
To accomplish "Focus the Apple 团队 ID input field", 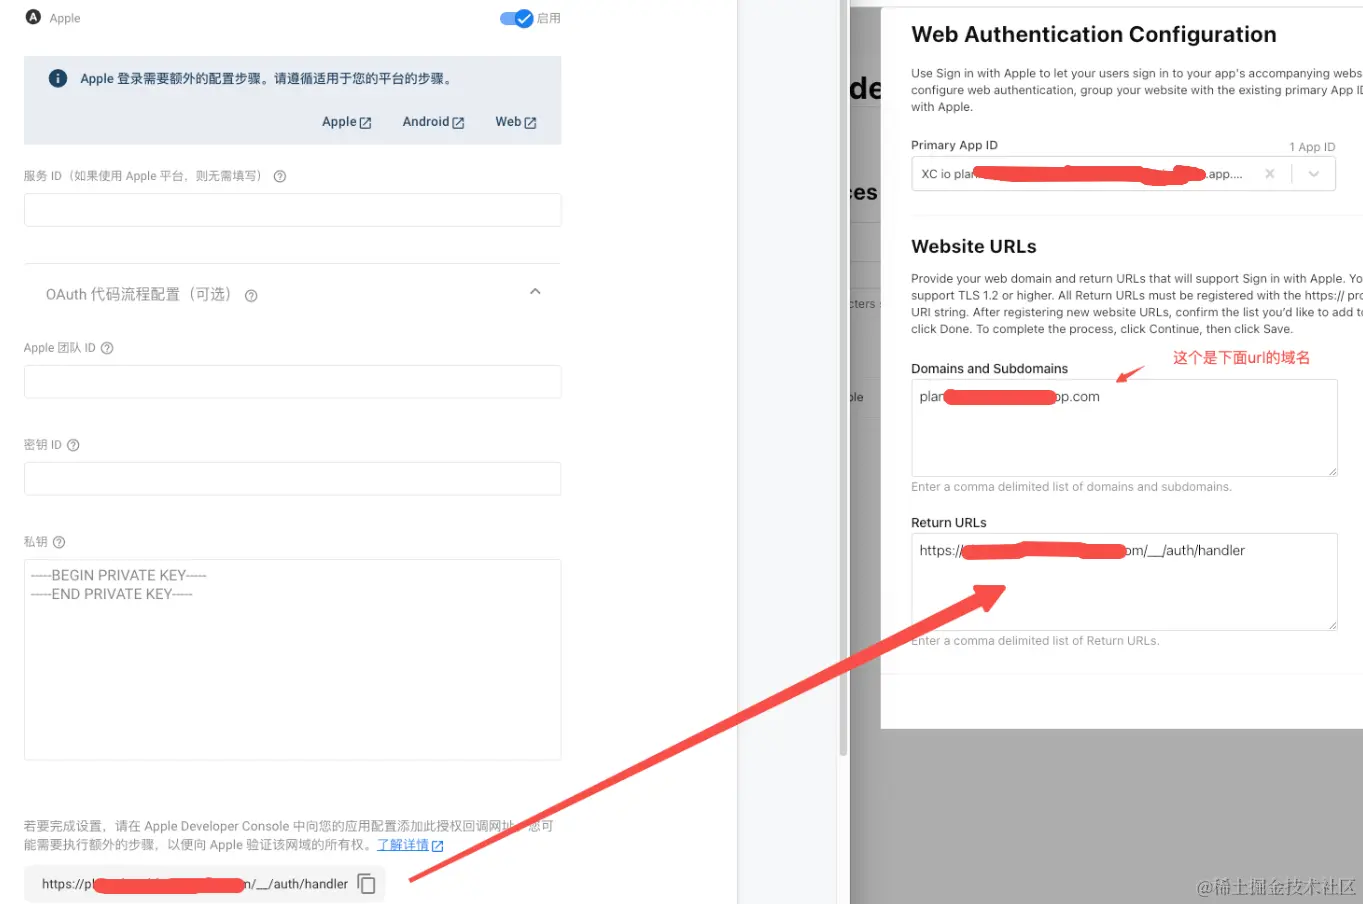I will [x=292, y=382].
